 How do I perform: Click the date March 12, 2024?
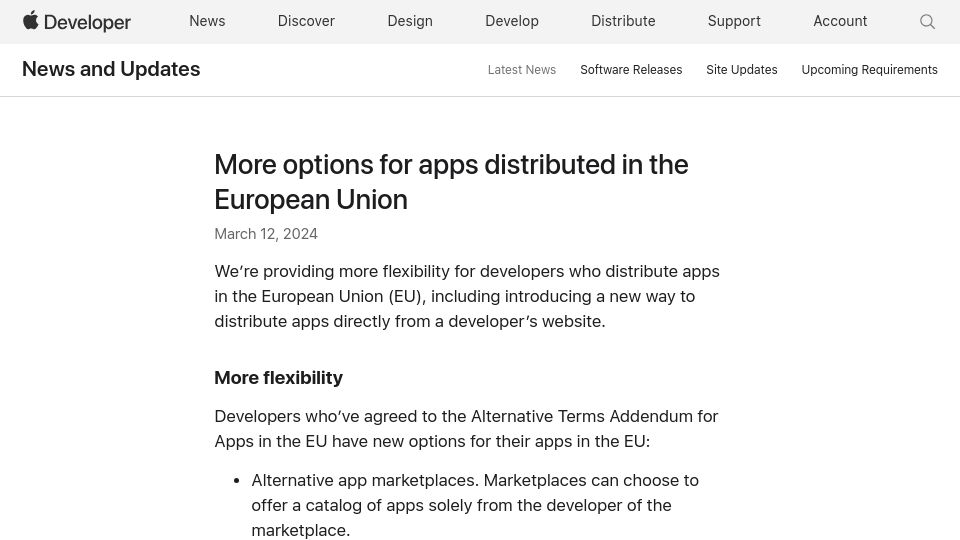[x=266, y=234]
